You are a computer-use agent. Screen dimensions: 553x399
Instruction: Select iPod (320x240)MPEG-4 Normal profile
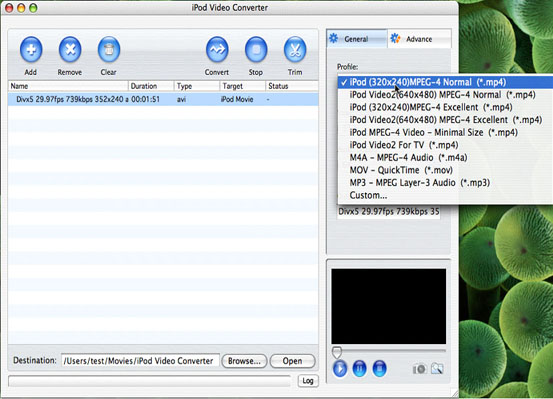445,82
